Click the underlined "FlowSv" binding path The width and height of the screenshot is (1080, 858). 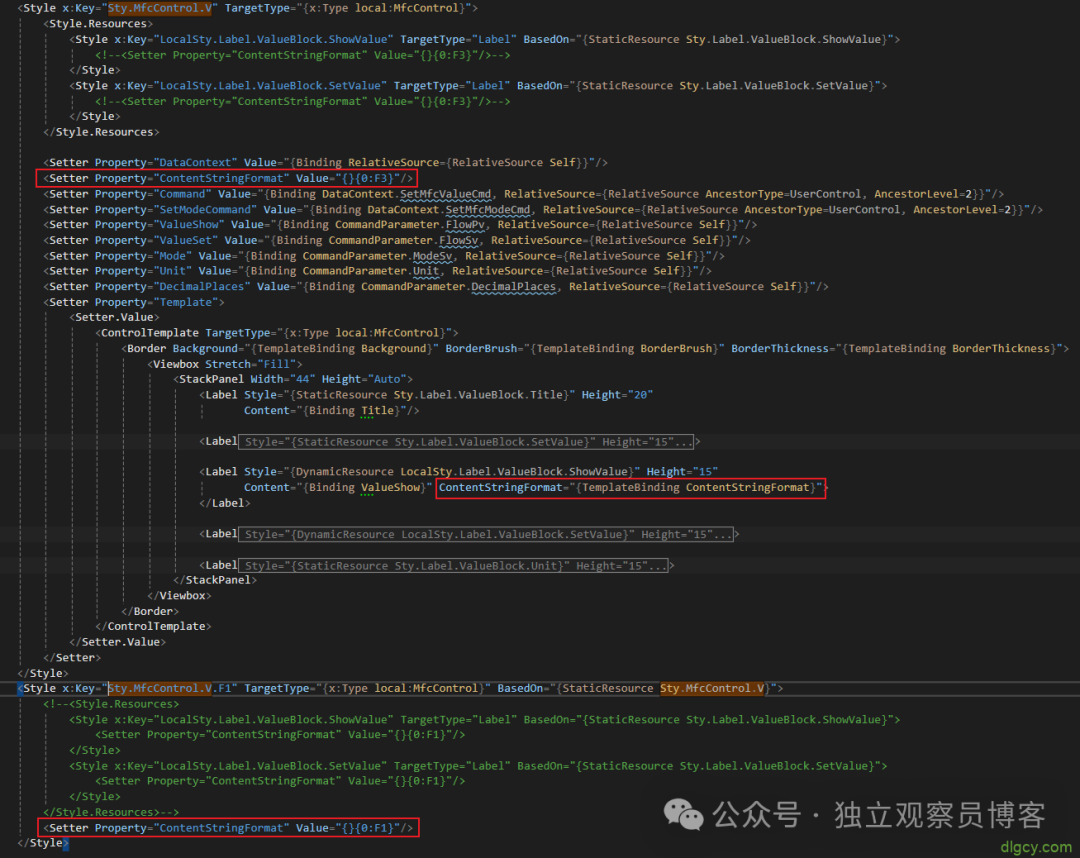pos(459,240)
